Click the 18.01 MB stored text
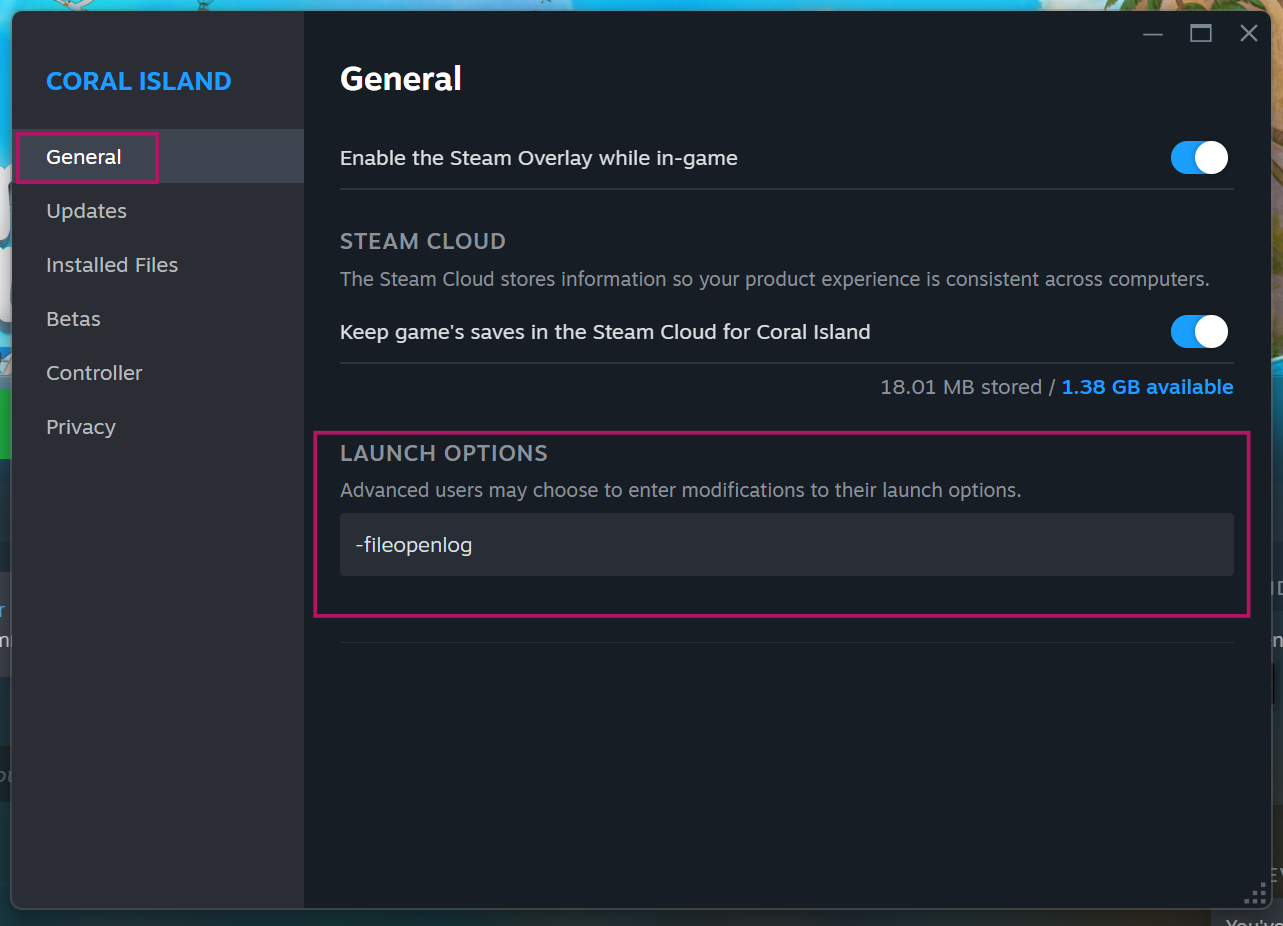 click(x=961, y=387)
